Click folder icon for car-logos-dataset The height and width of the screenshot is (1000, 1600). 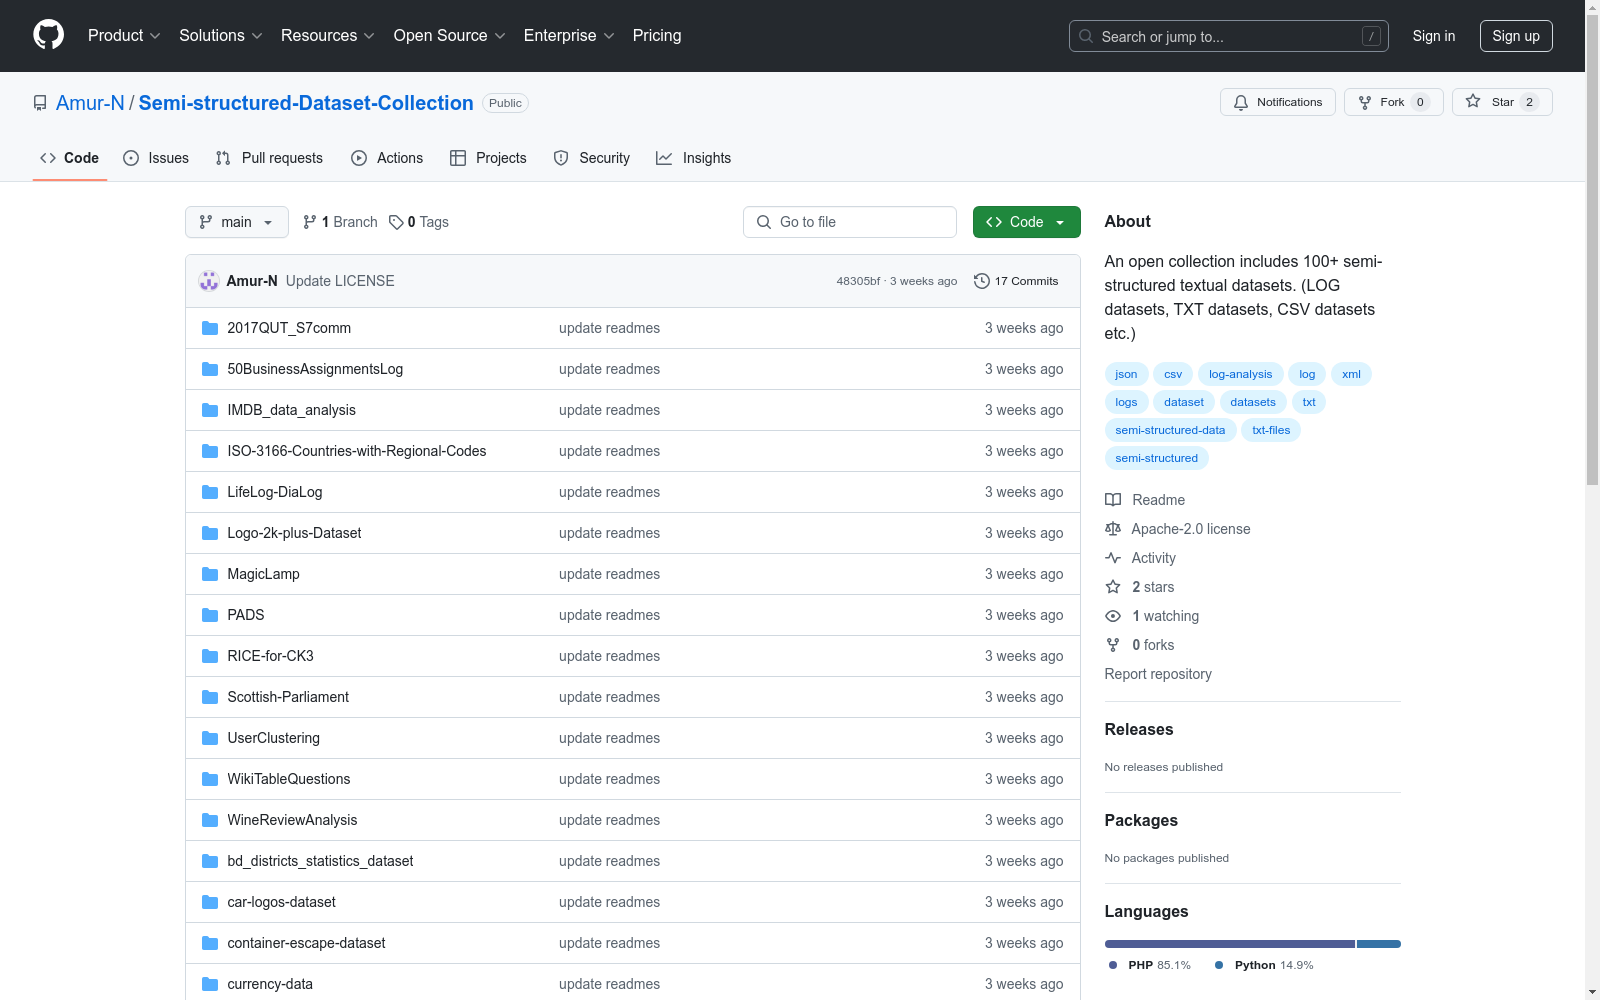coord(210,902)
